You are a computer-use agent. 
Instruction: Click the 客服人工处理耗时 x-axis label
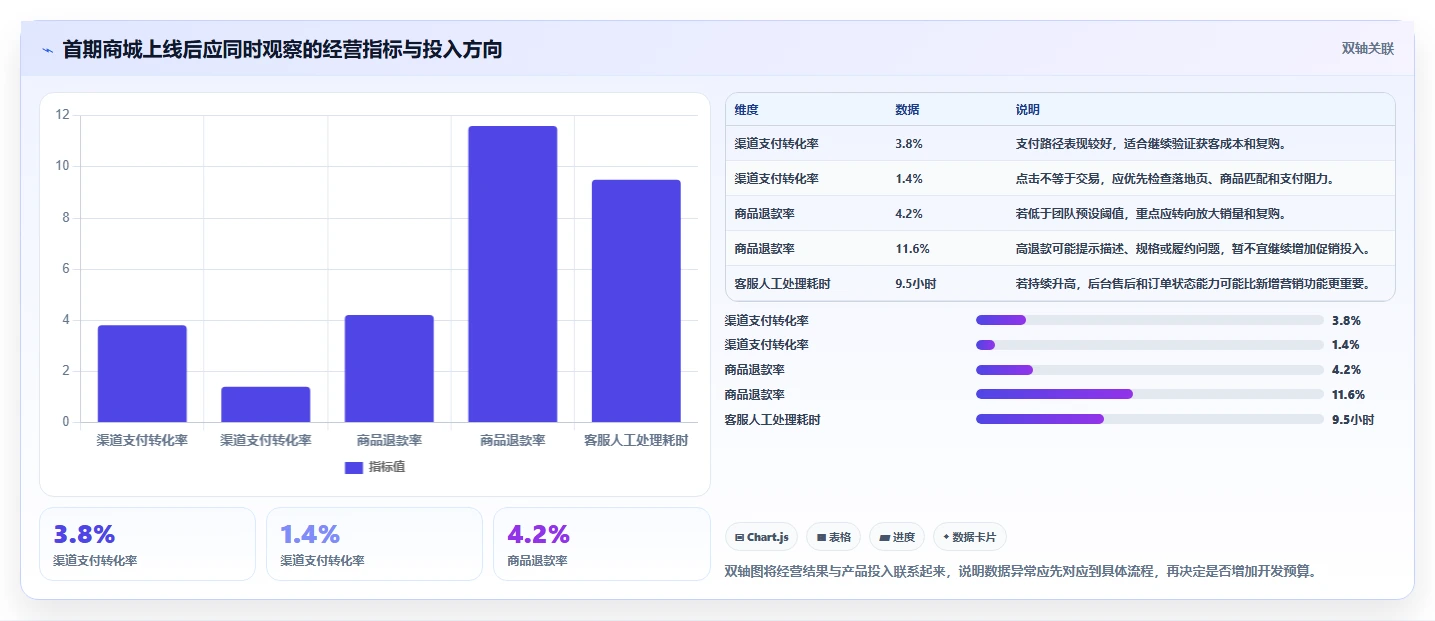(636, 440)
